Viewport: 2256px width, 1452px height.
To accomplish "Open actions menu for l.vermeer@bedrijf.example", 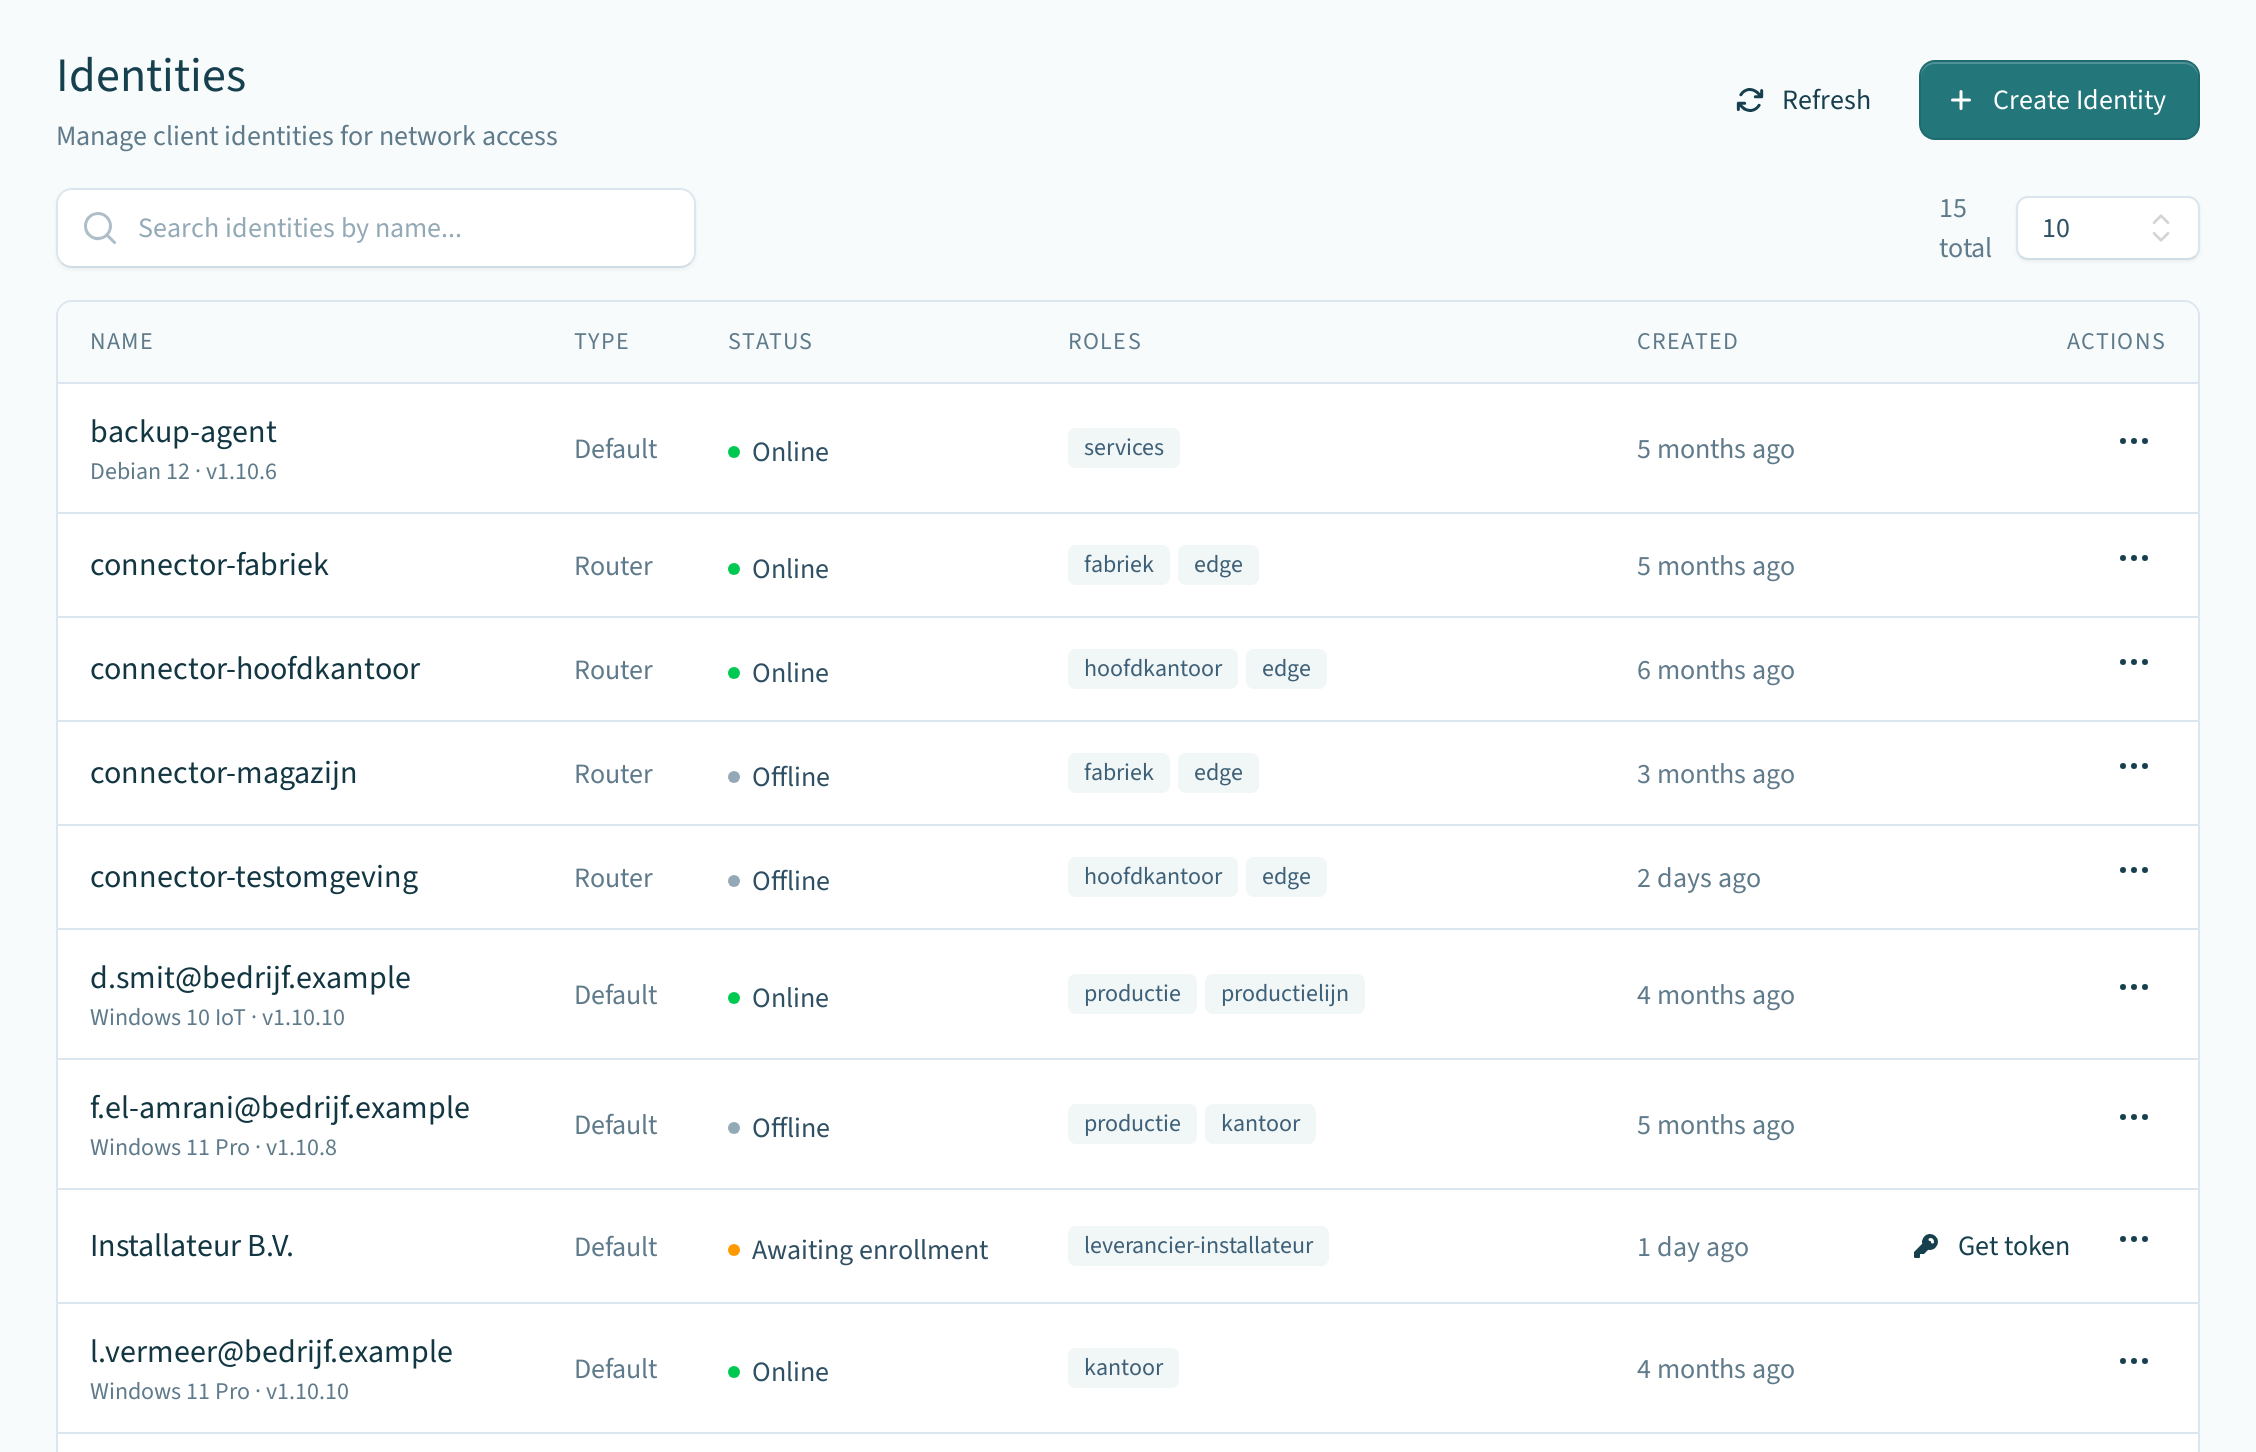I will 2133,1361.
